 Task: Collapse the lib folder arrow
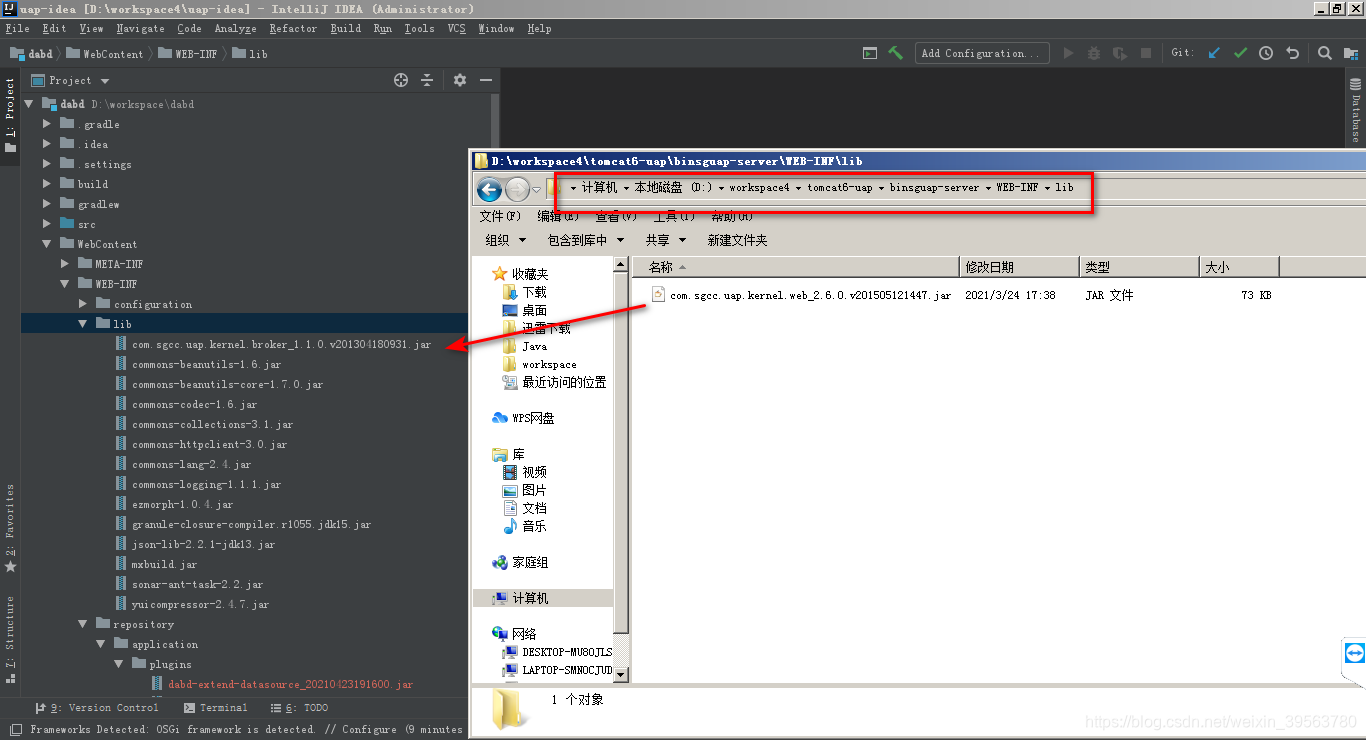[x=83, y=324]
